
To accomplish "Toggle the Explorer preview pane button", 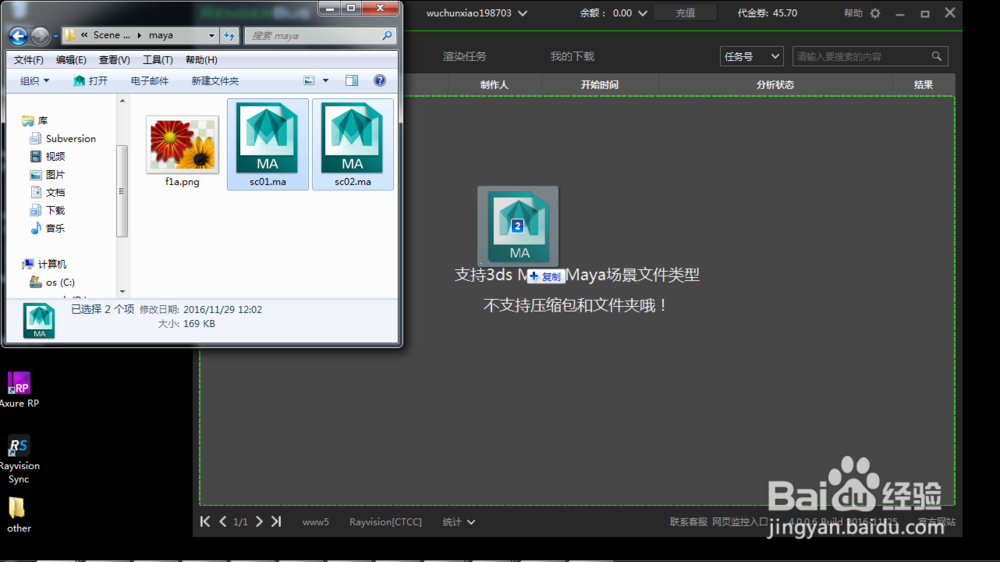I will coord(351,80).
